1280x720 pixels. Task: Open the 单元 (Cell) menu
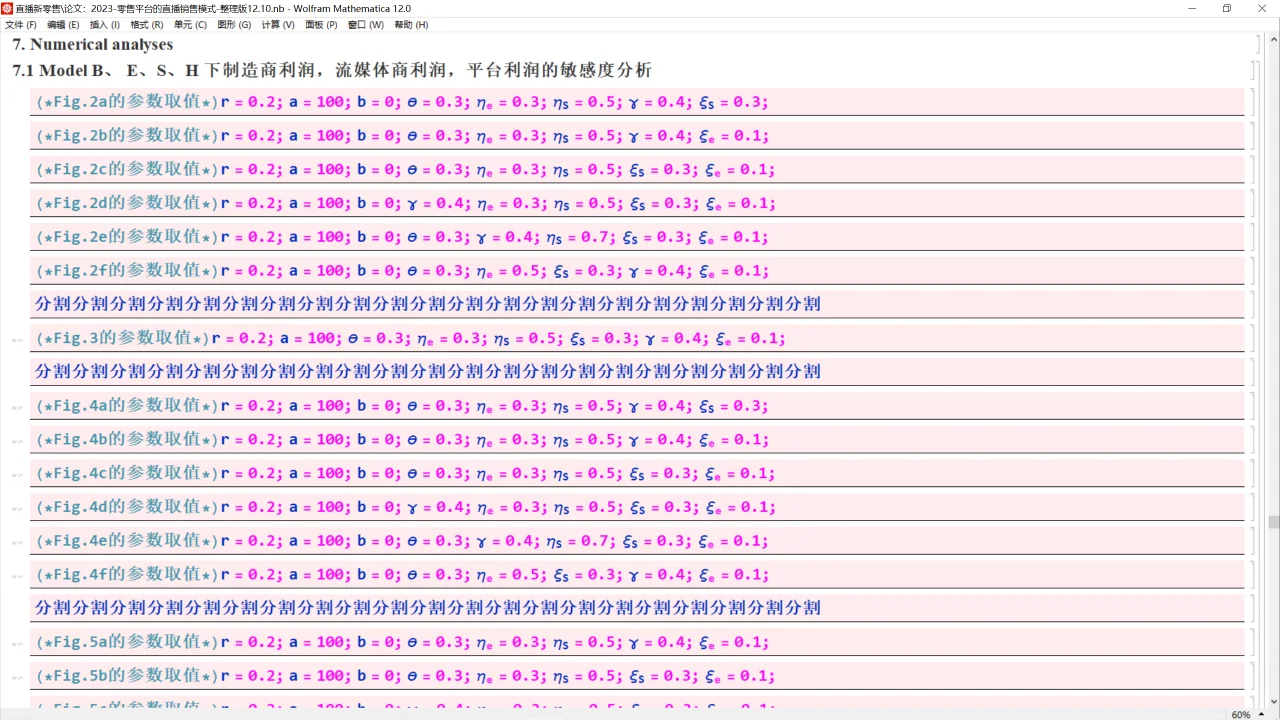[189, 25]
